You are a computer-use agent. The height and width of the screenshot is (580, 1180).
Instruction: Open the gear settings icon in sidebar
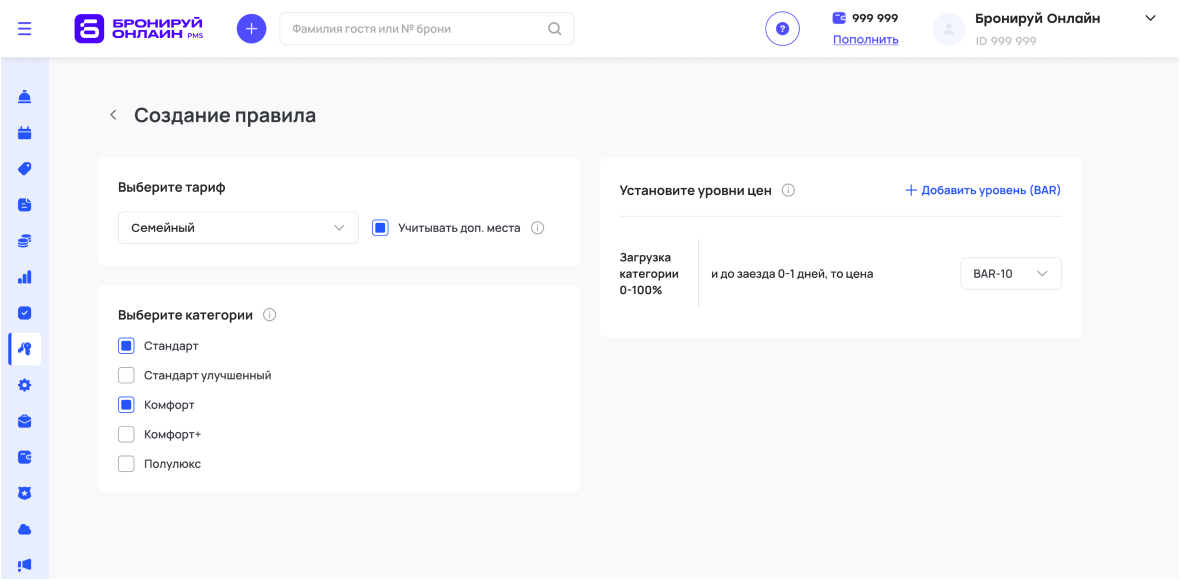pos(25,385)
